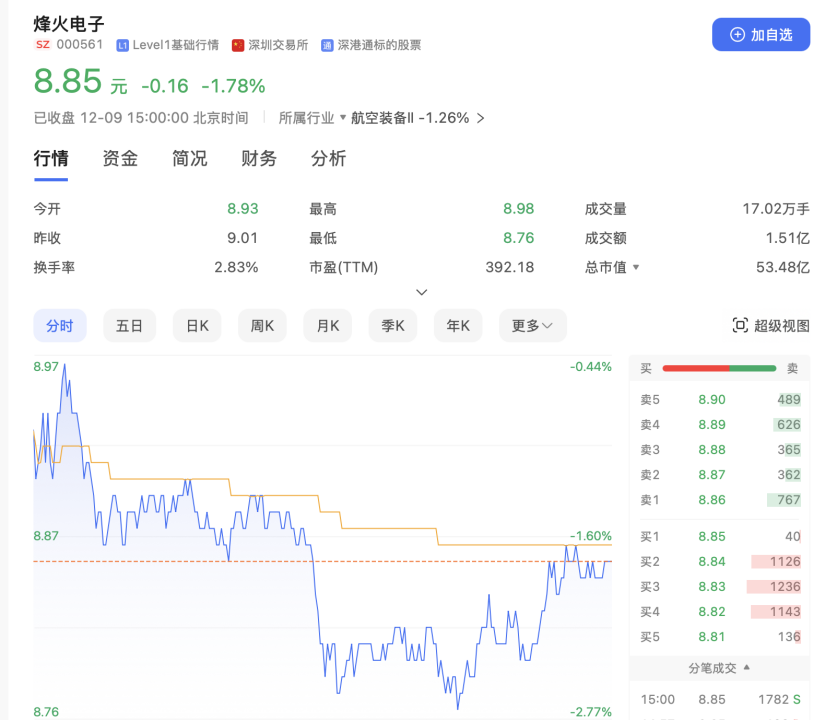Open the 所属行业 dropdown arrow
825x720 pixels.
click(343, 117)
